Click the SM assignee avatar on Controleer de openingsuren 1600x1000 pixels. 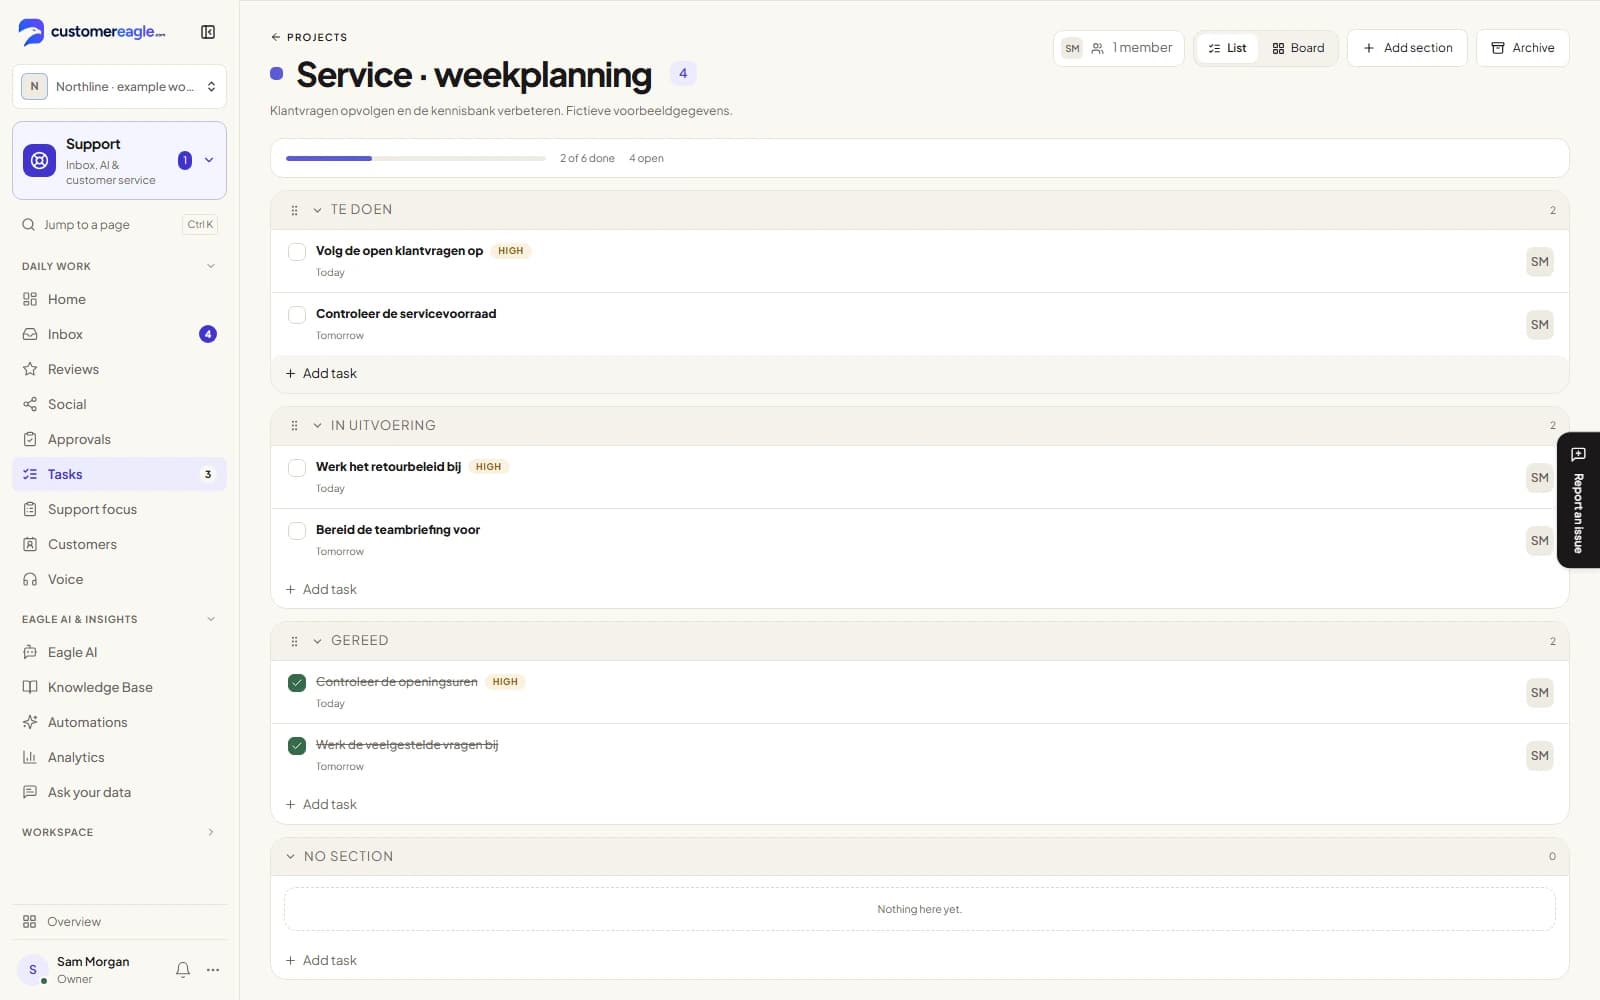pyautogui.click(x=1539, y=693)
